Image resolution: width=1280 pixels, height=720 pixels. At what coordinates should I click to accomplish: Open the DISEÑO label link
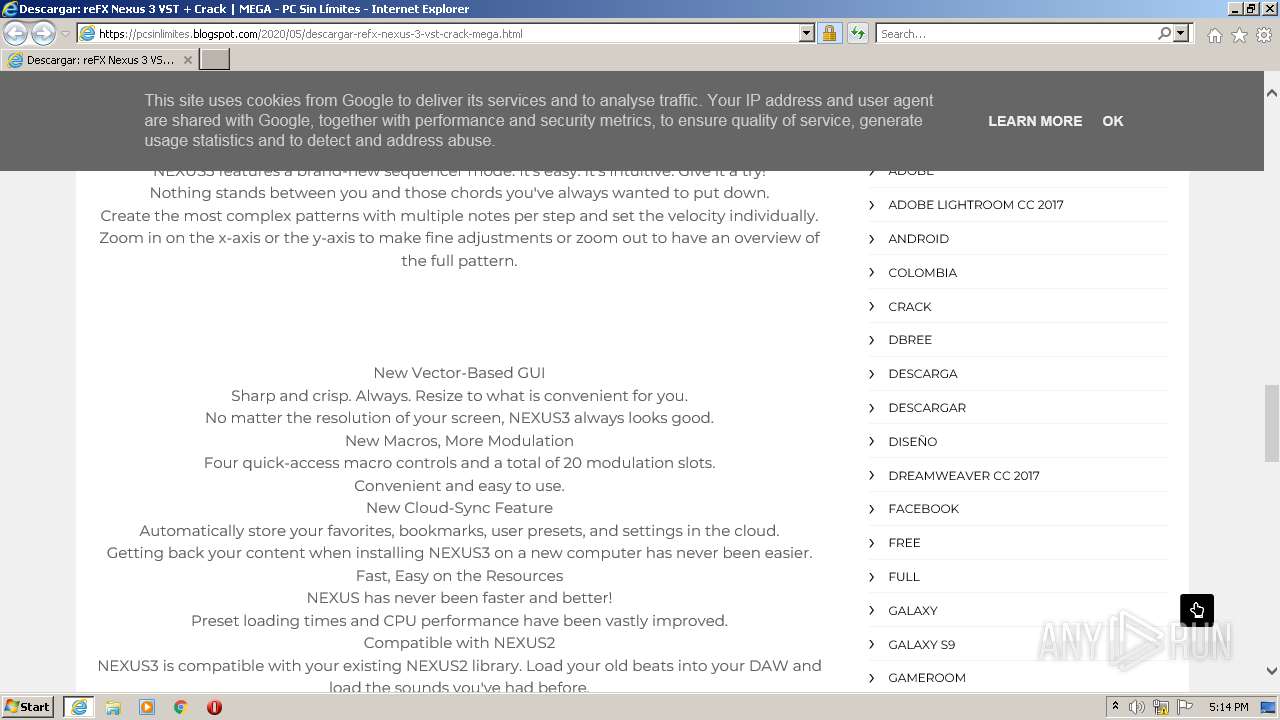pos(912,442)
